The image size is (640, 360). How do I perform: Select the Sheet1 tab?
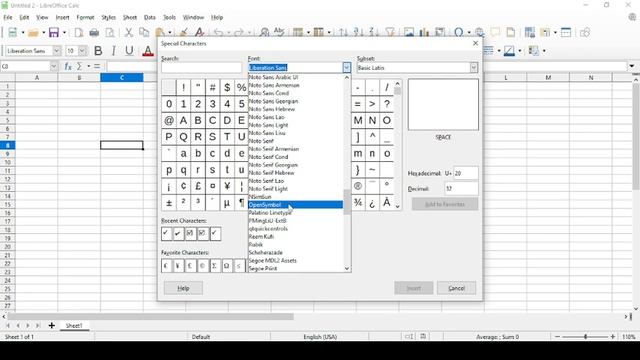(74, 326)
